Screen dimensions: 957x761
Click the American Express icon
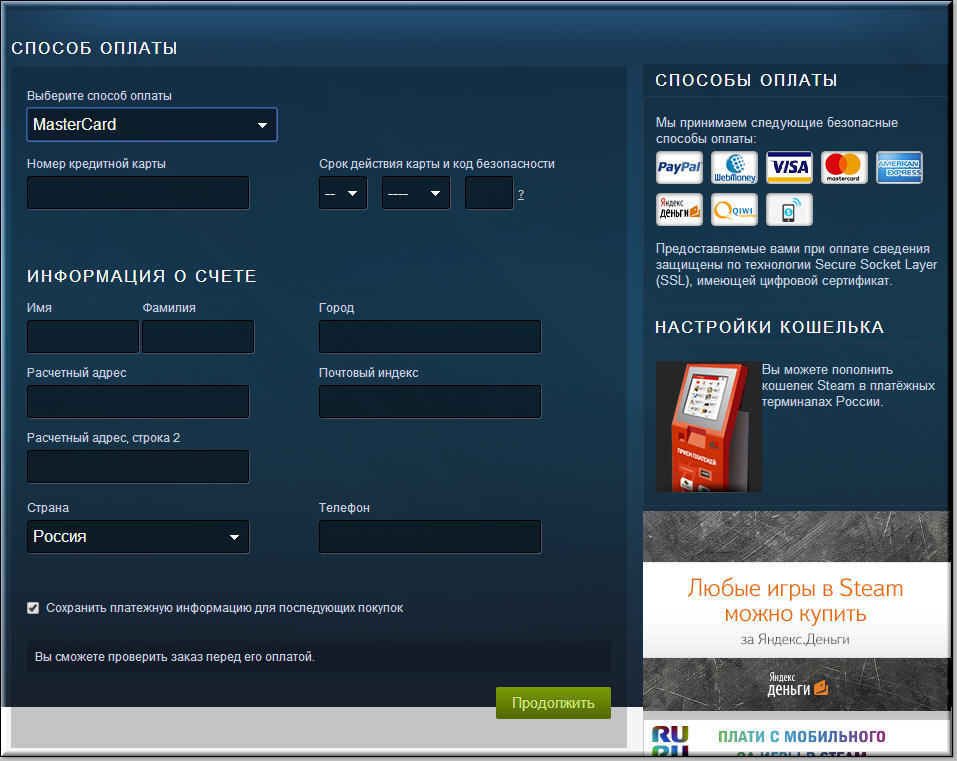click(899, 167)
